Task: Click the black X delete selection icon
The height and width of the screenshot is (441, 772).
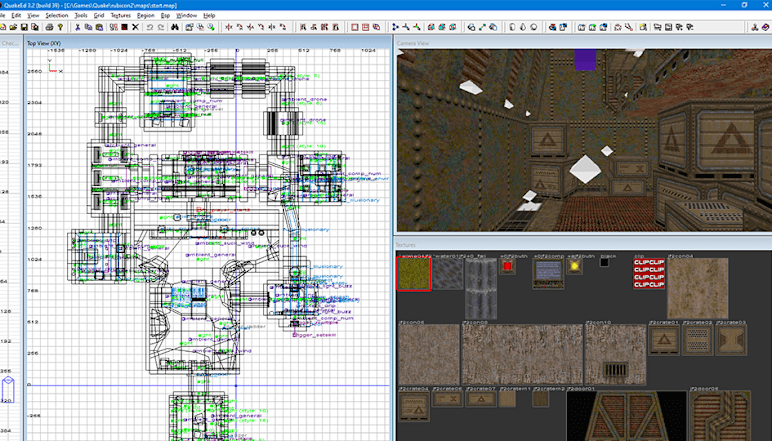Action: 135,27
